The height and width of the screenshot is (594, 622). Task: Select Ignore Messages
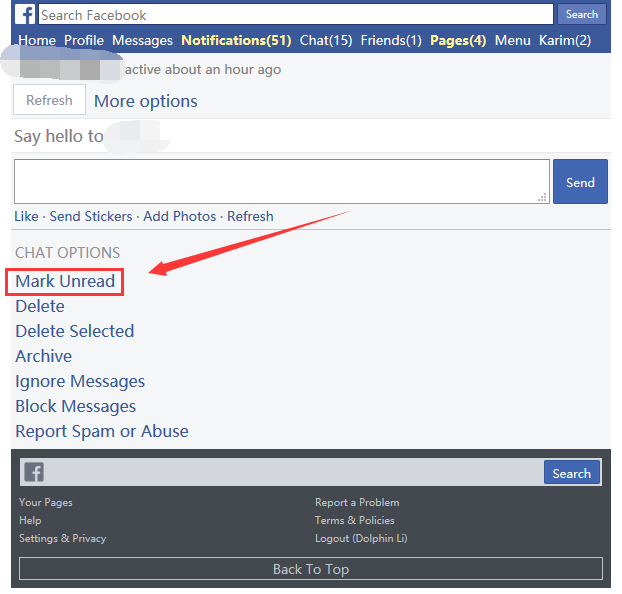pos(80,381)
